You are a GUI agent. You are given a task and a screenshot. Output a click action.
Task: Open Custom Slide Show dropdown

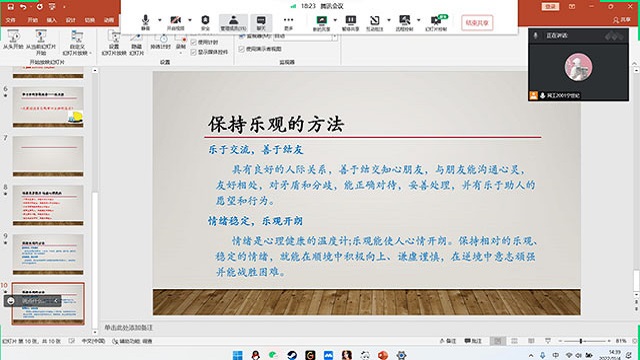coord(77,42)
